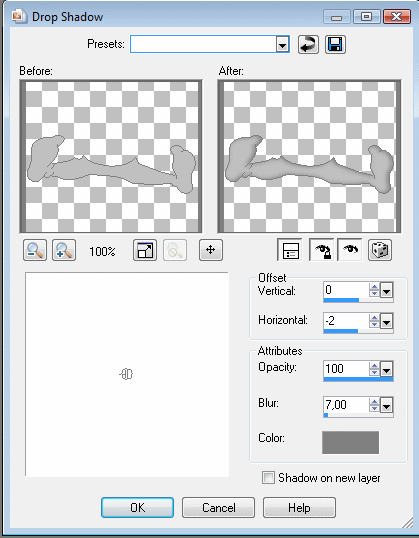The width and height of the screenshot is (419, 538).
Task: Click the save preset floppy disk icon
Action: [x=335, y=45]
